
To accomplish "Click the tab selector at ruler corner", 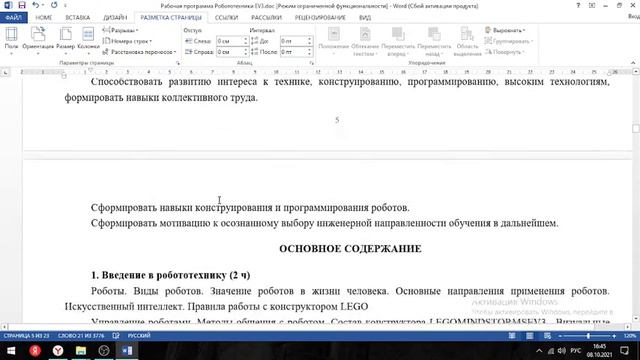I will 5,73.
